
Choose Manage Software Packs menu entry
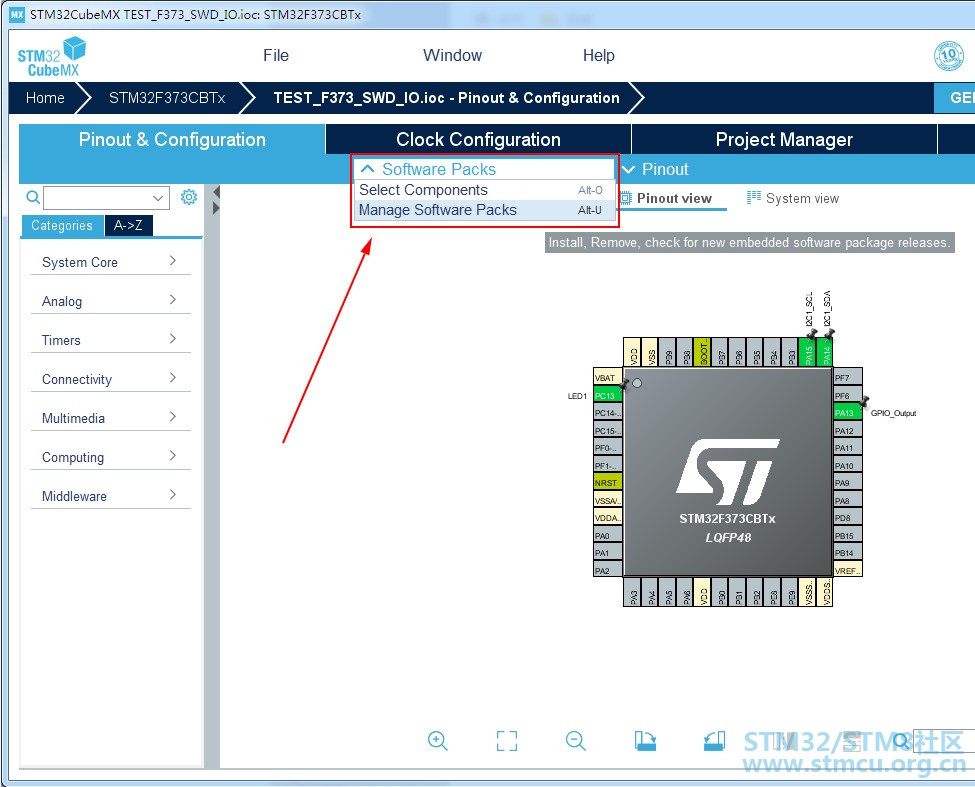pos(484,210)
